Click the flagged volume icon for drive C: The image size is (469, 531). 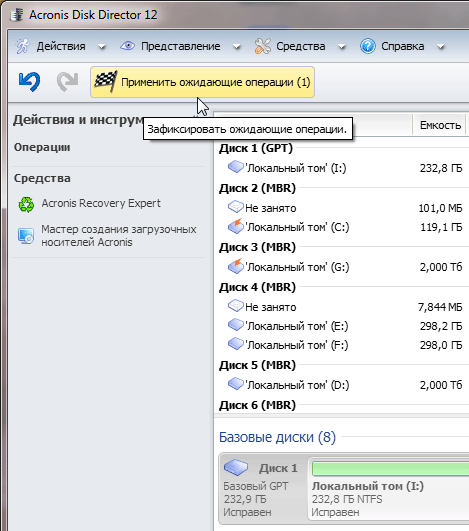click(x=236, y=226)
